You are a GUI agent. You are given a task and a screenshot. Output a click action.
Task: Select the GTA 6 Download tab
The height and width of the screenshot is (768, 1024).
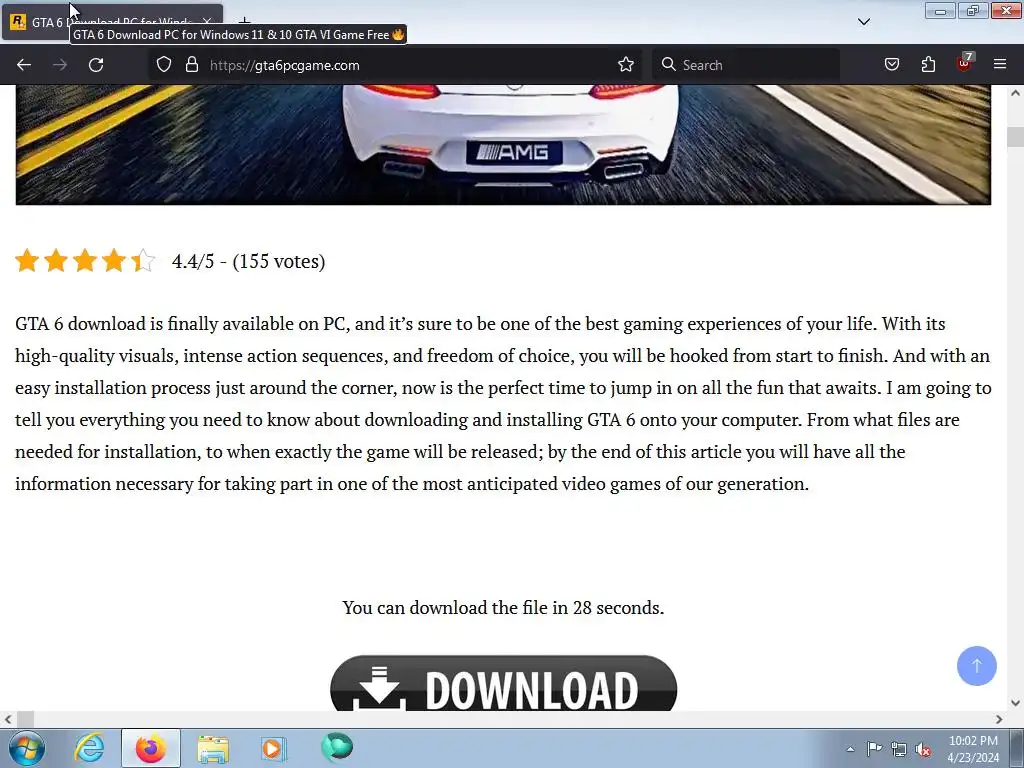tap(112, 22)
